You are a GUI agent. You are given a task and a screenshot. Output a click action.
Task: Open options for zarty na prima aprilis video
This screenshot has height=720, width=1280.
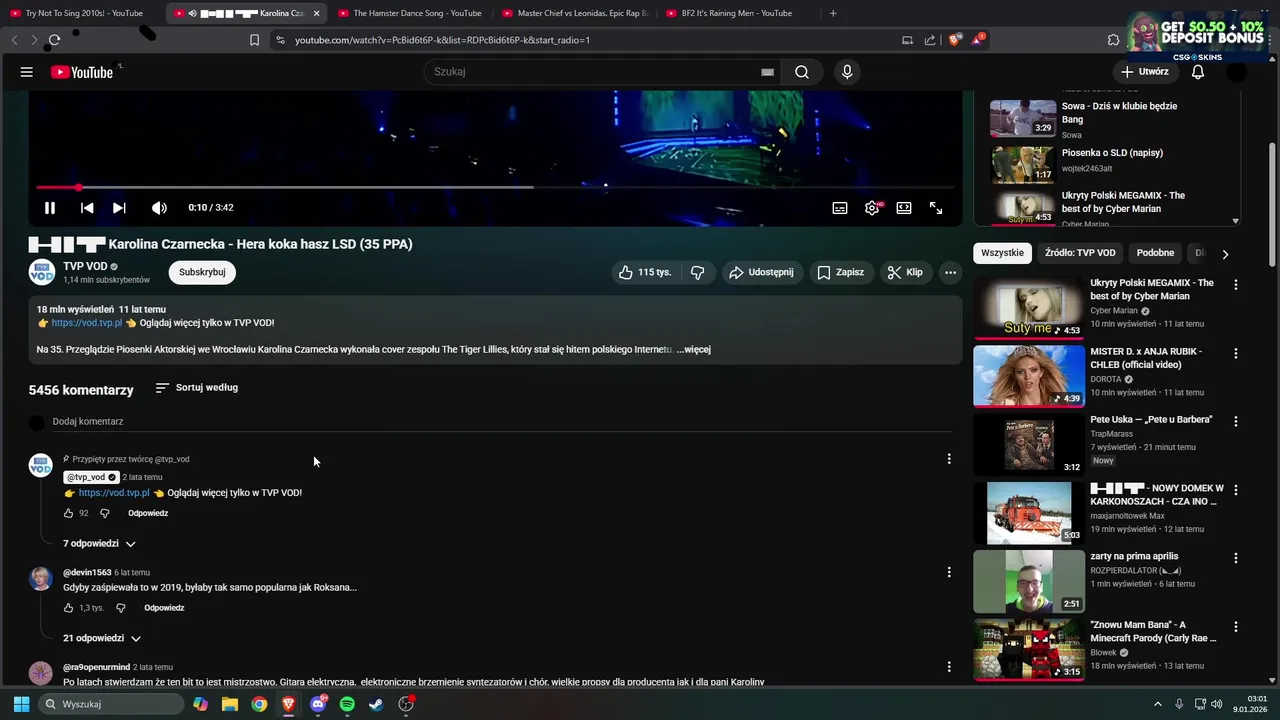pos(1235,558)
